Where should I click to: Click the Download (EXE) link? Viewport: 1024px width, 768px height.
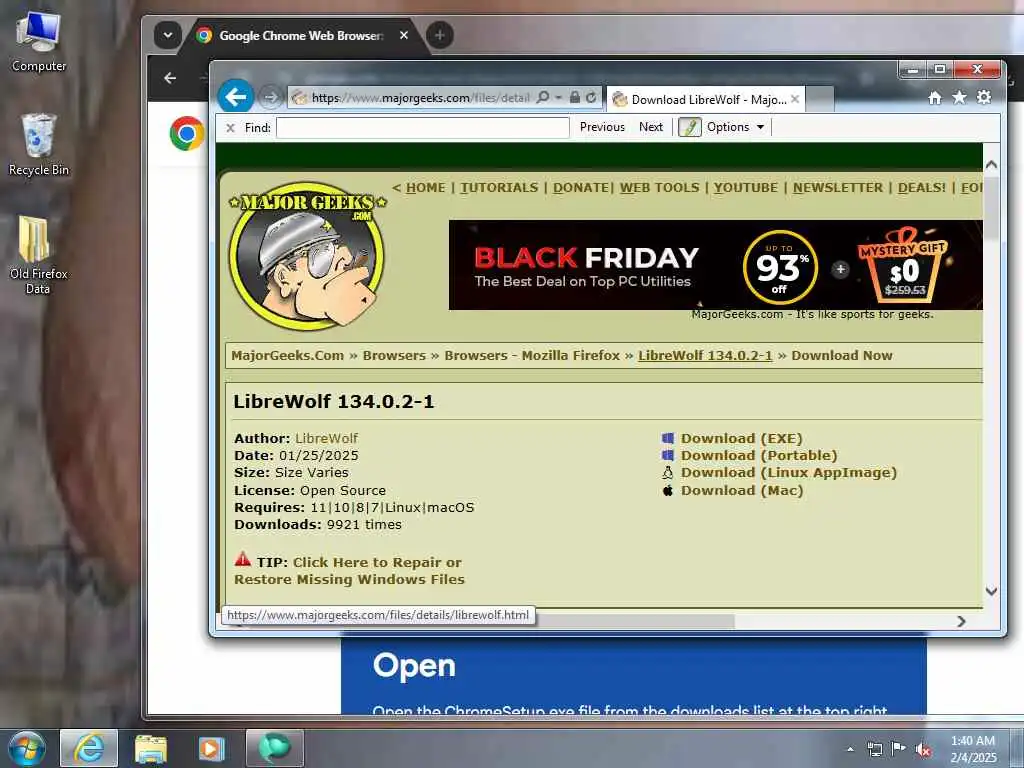(x=742, y=438)
